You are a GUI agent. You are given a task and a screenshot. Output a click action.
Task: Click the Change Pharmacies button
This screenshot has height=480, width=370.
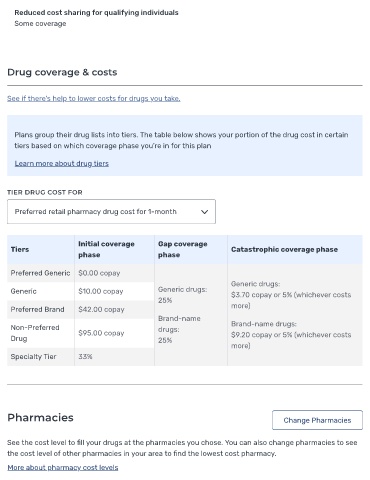317,420
